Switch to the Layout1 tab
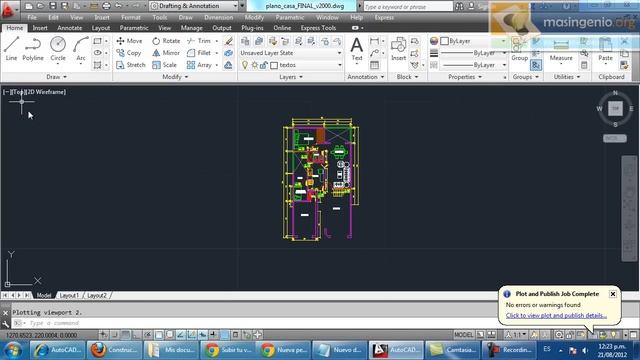This screenshot has width=640, height=360. 69,295
